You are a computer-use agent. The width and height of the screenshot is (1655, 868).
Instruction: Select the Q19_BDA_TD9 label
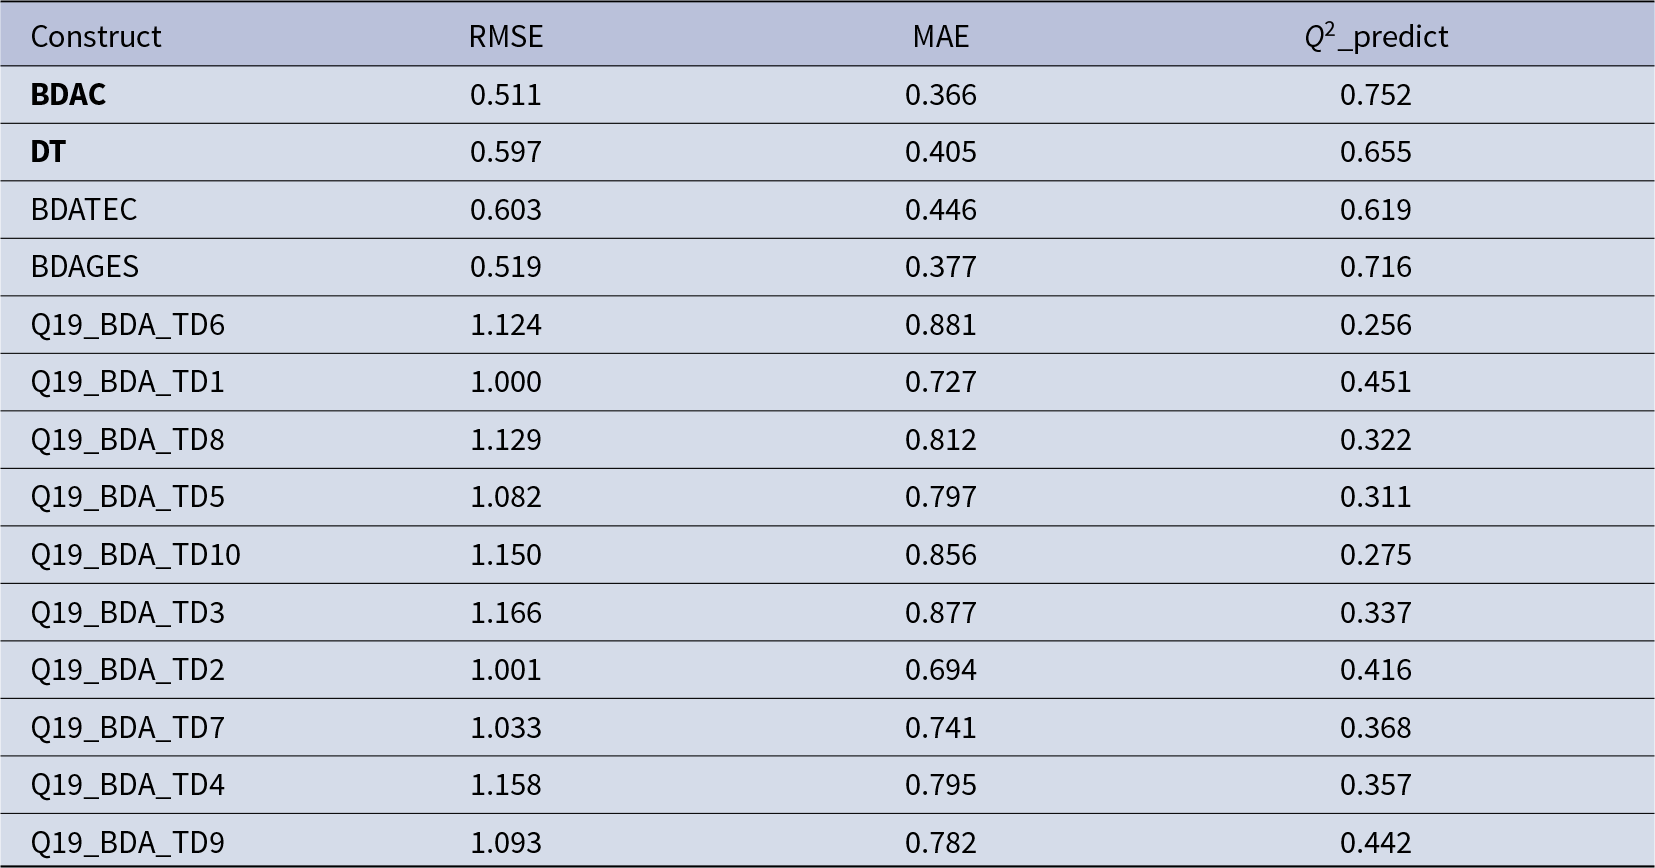click(x=128, y=842)
